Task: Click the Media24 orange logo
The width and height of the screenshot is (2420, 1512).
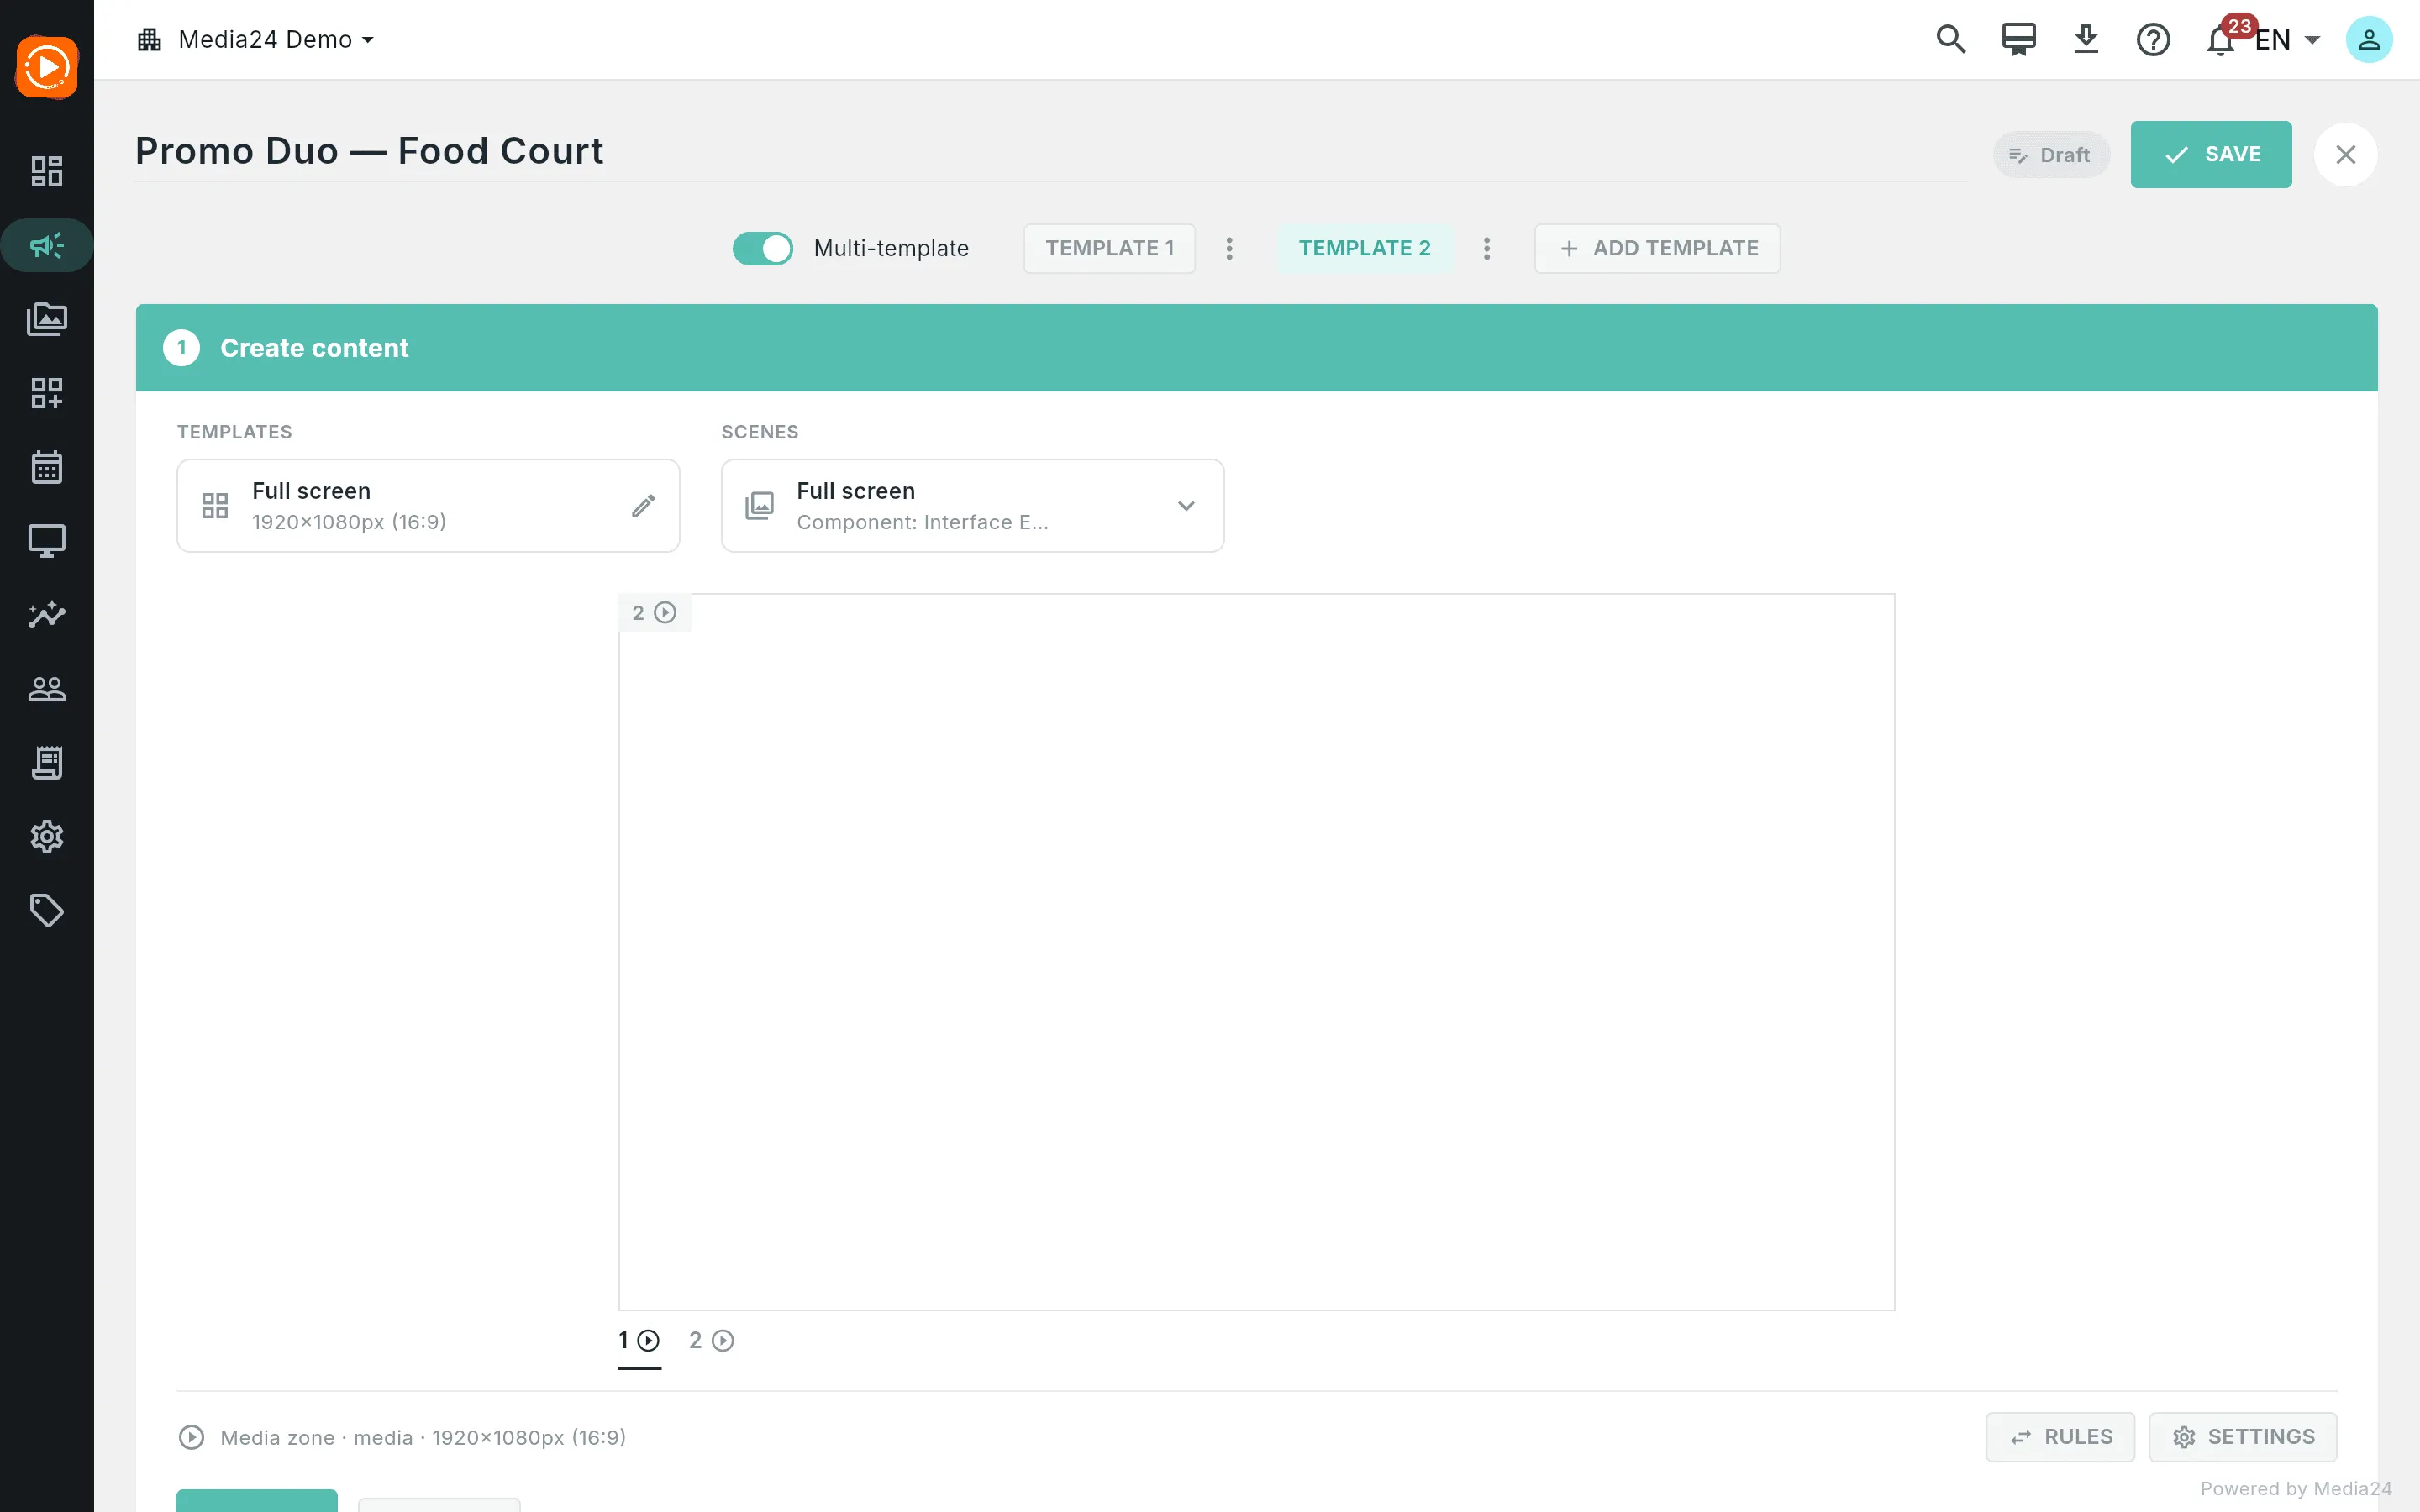Action: pos(46,67)
